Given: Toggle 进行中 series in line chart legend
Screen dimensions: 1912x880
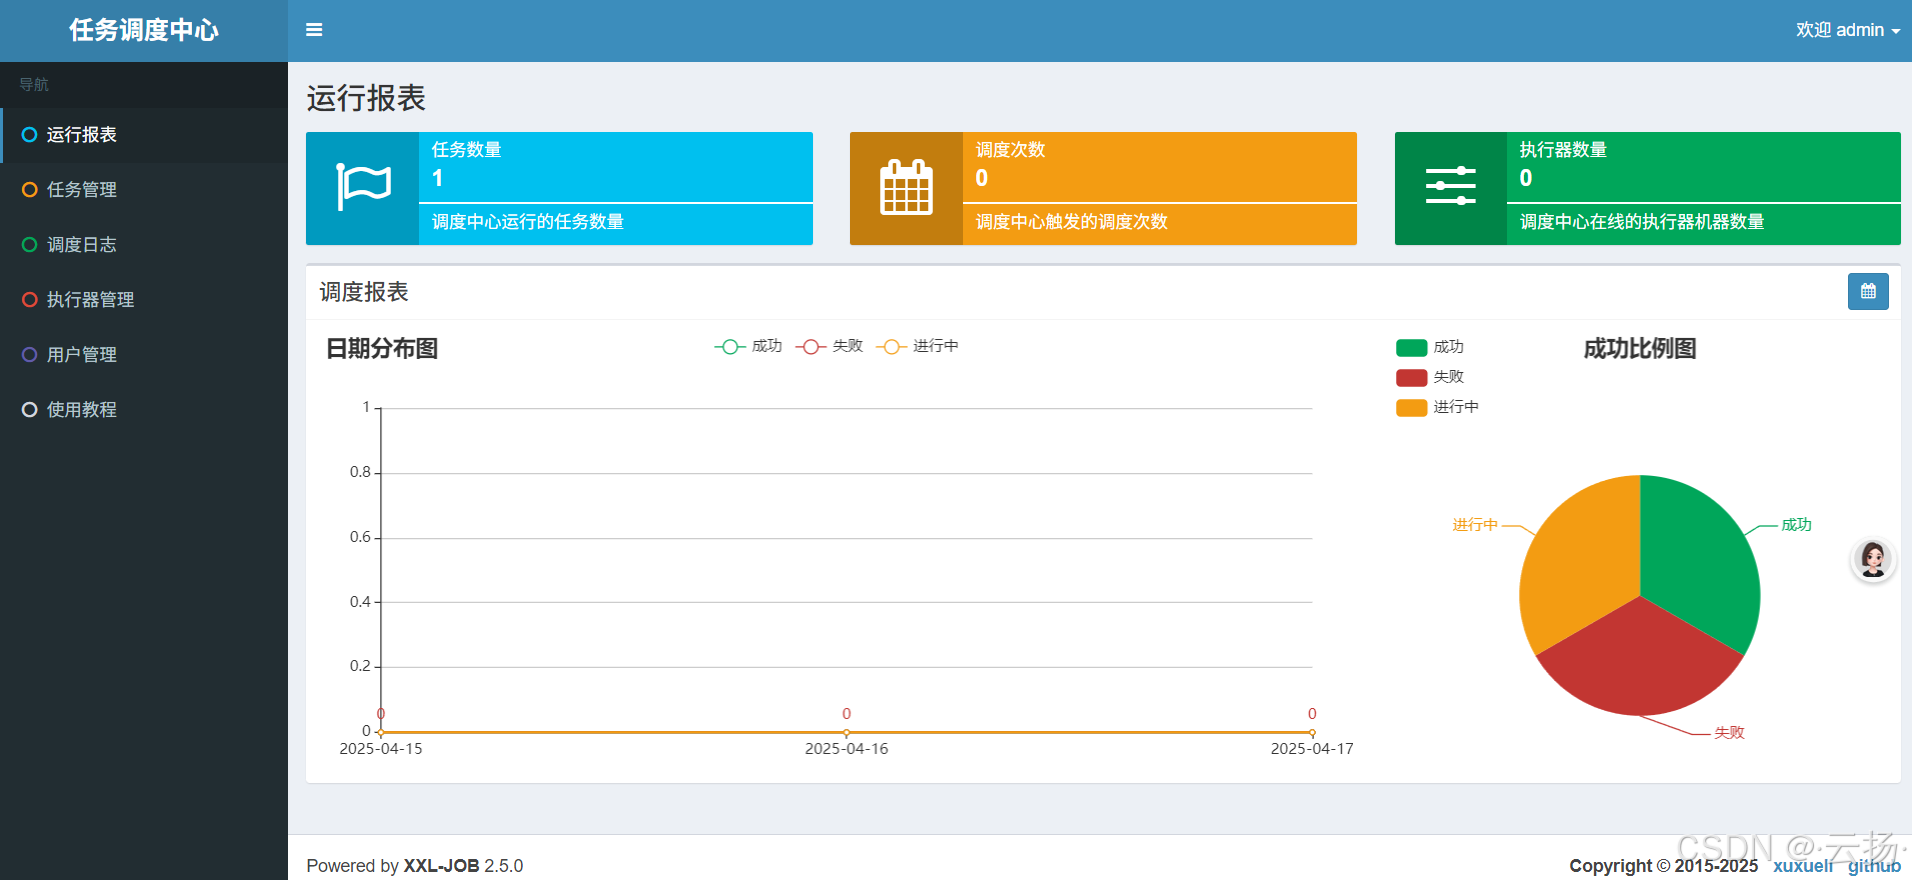Looking at the screenshot, I should 917,346.
